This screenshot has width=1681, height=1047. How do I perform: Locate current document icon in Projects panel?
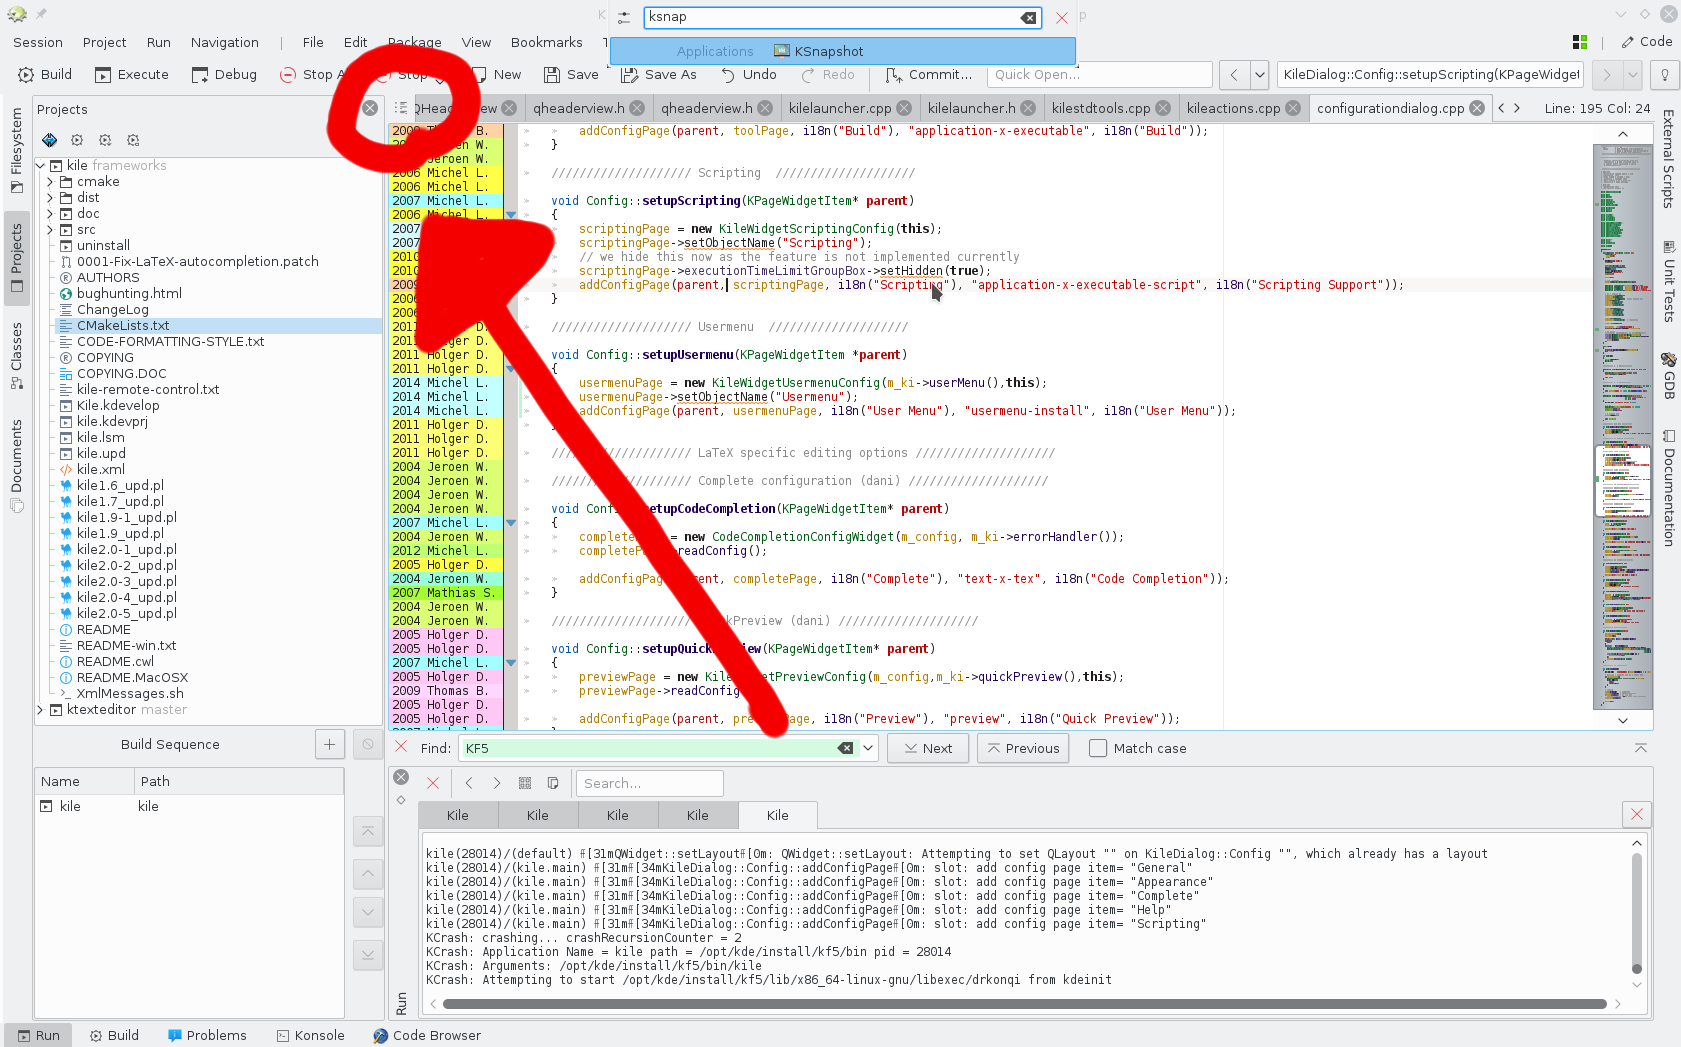(x=49, y=140)
